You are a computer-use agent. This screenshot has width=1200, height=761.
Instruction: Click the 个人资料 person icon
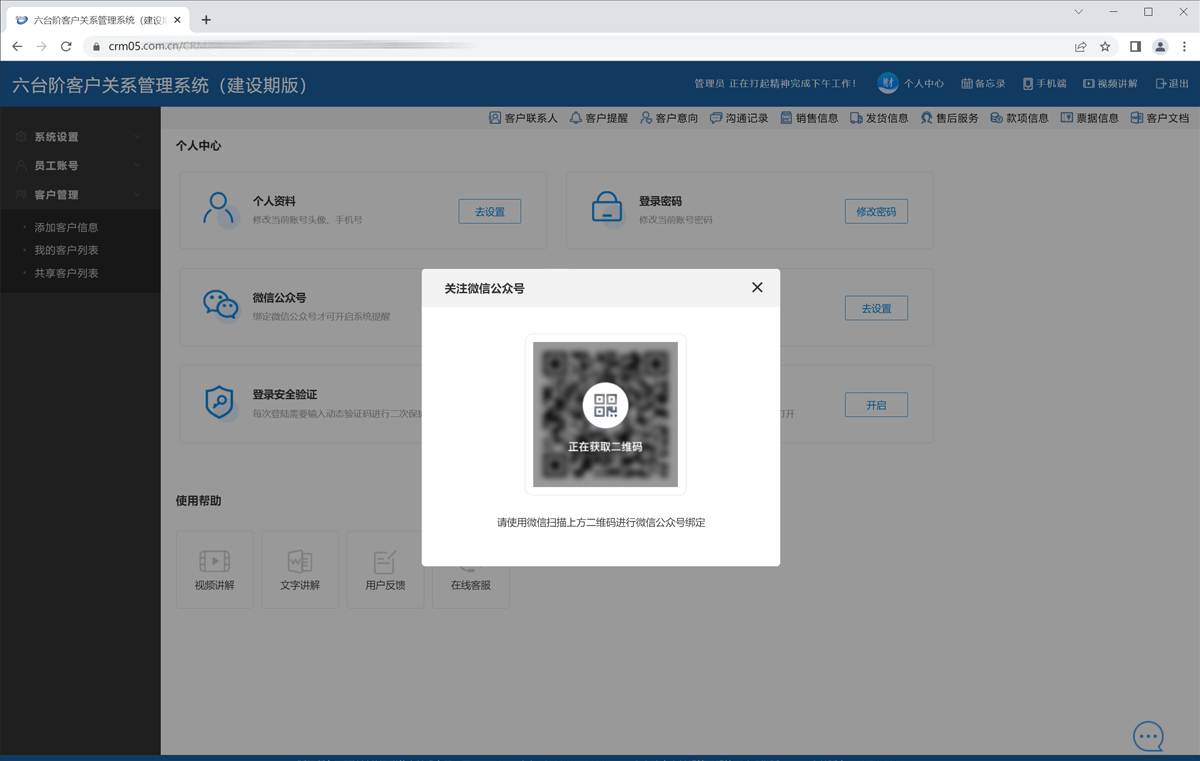(x=218, y=209)
